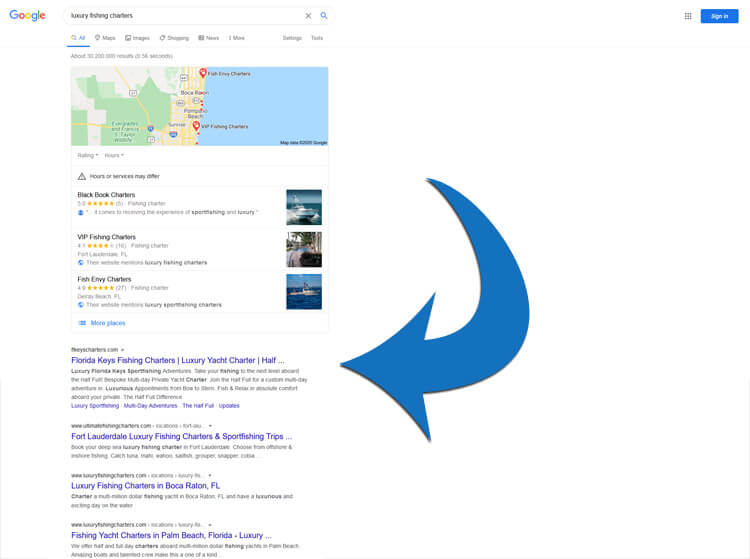
Task: Open Fishing Yacht Charters in Palm Beach result
Action: pyautogui.click(x=171, y=536)
